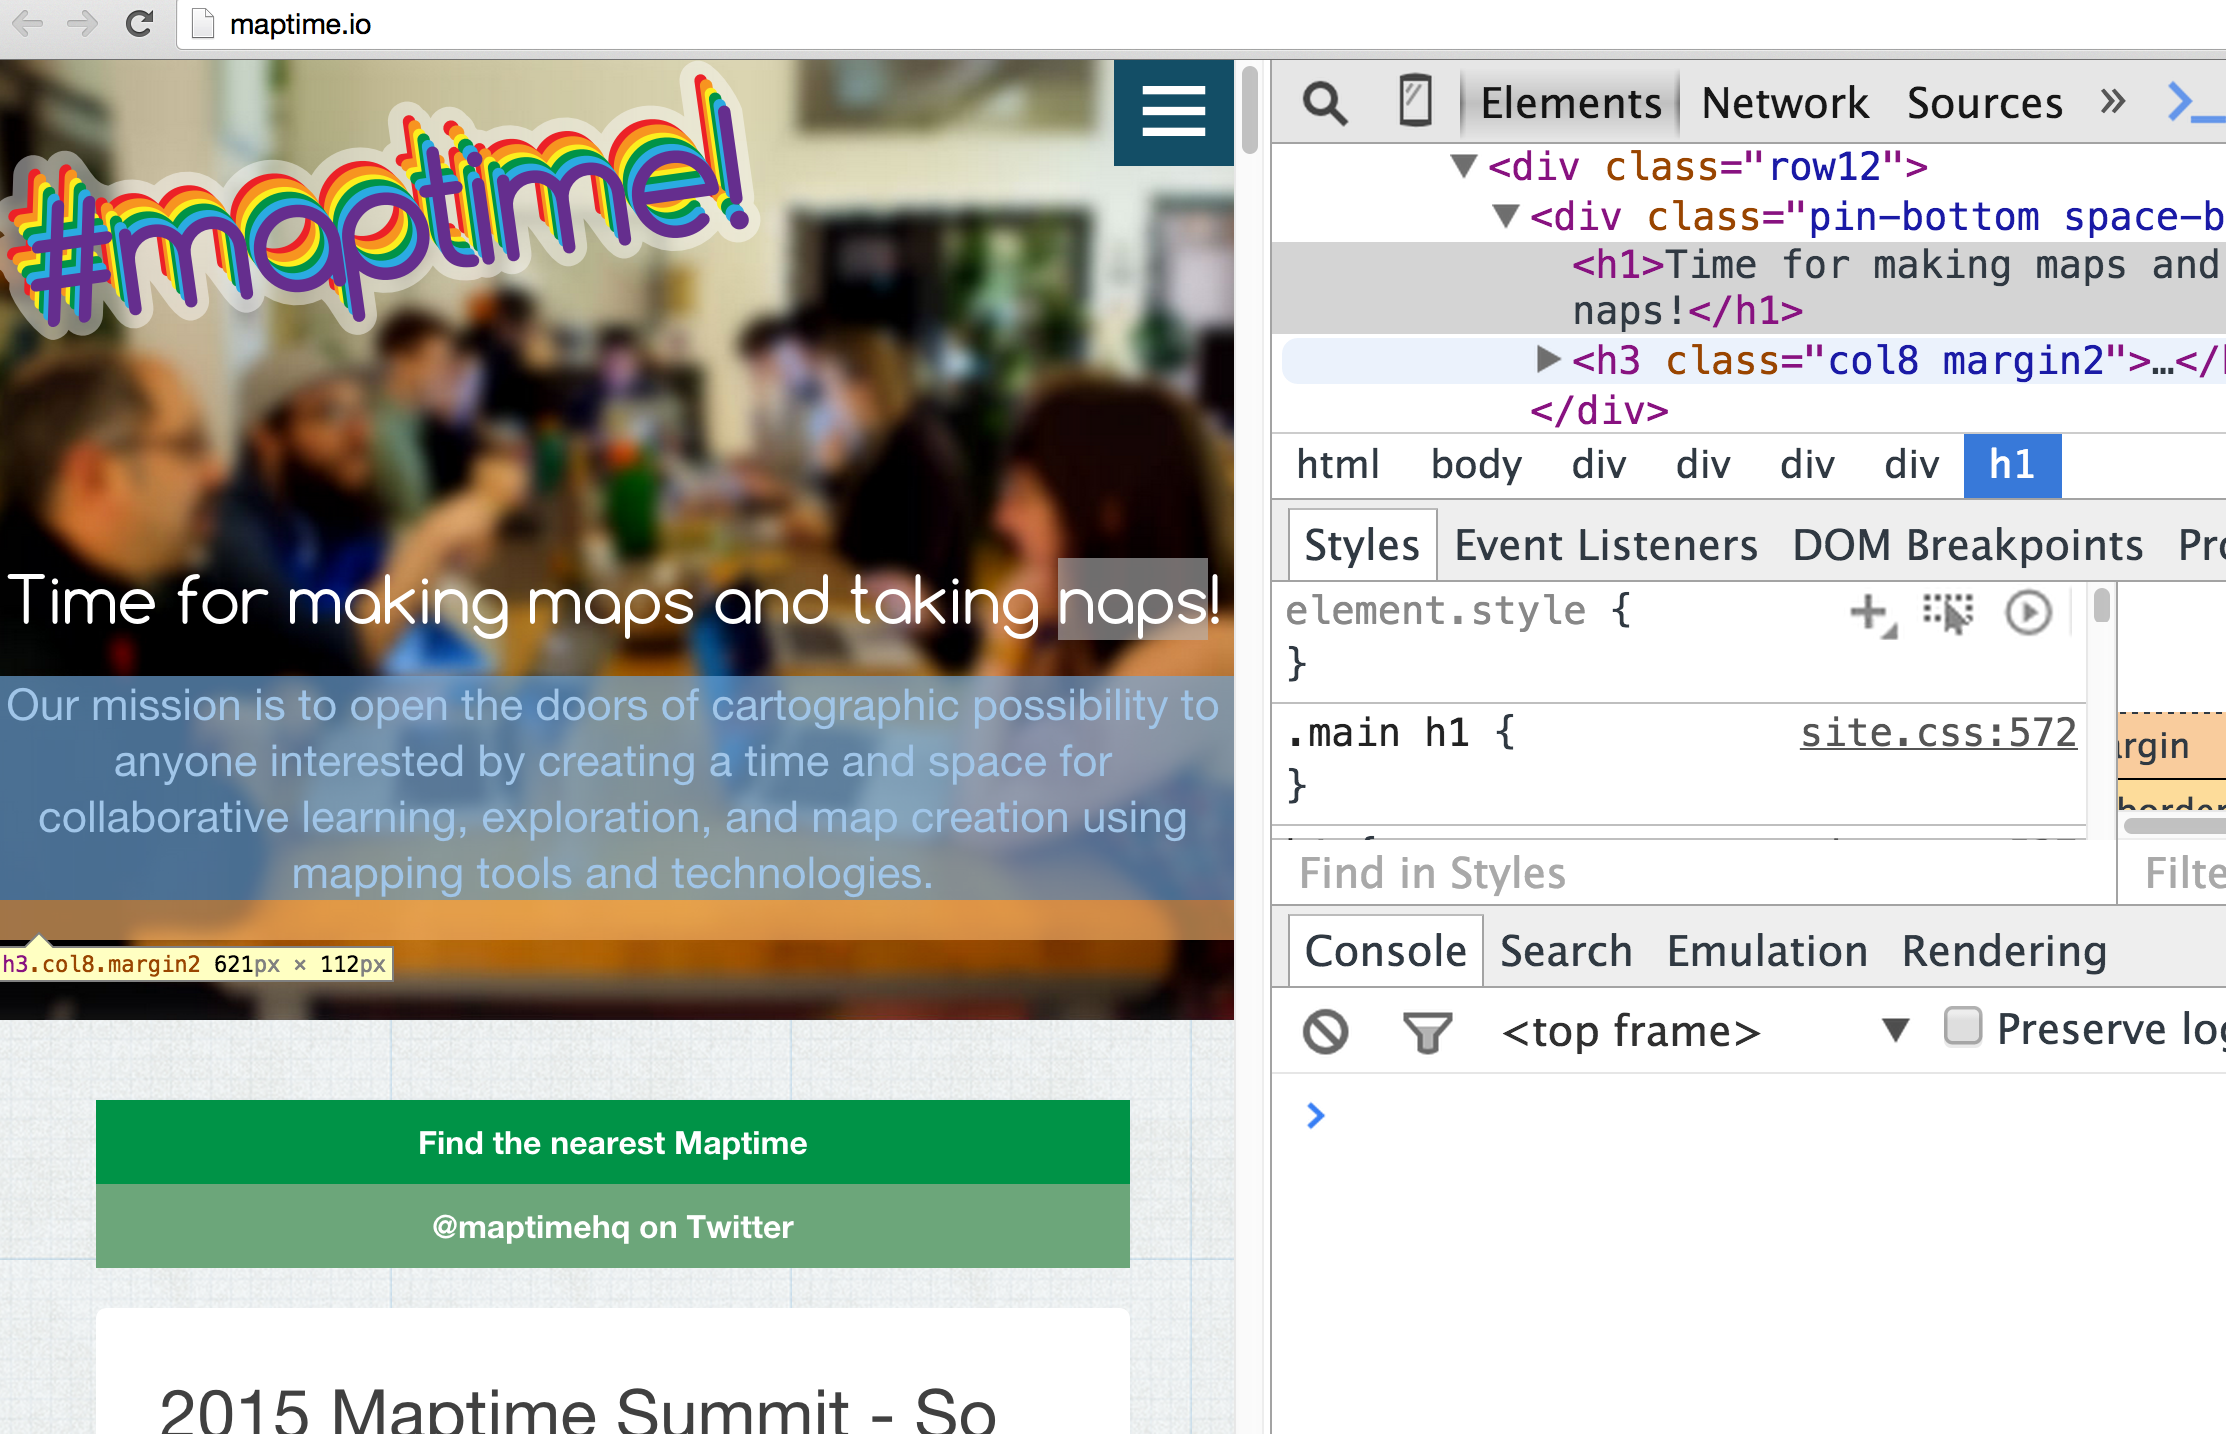Image resolution: width=2226 pixels, height=1434 pixels.
Task: Click the Time for making maps headline
Action: [x=612, y=602]
